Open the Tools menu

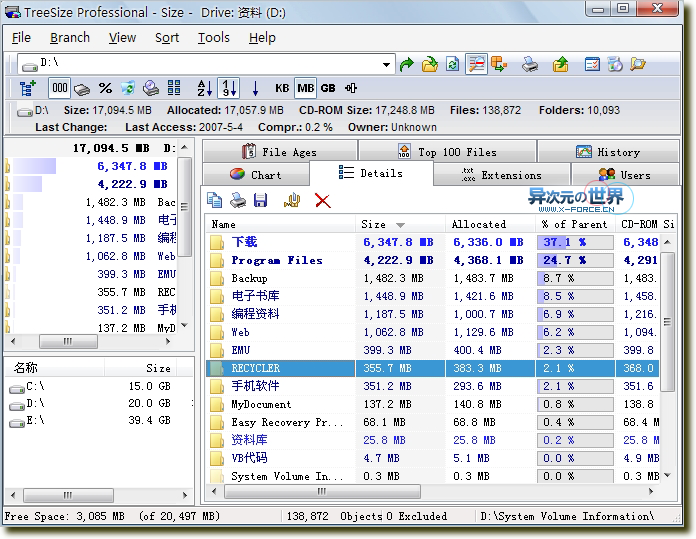tap(214, 38)
